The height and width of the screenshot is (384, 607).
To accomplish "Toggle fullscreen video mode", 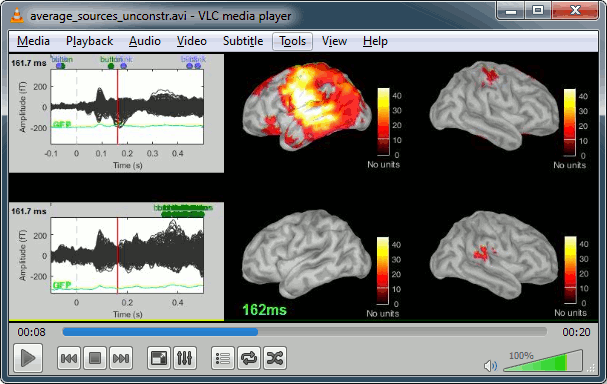I will pyautogui.click(x=159, y=358).
